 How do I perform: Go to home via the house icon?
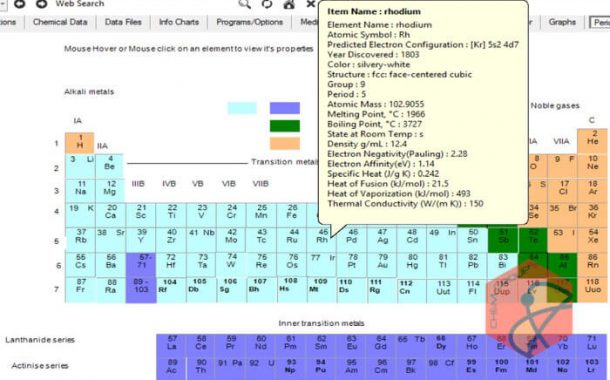click(x=289, y=4)
